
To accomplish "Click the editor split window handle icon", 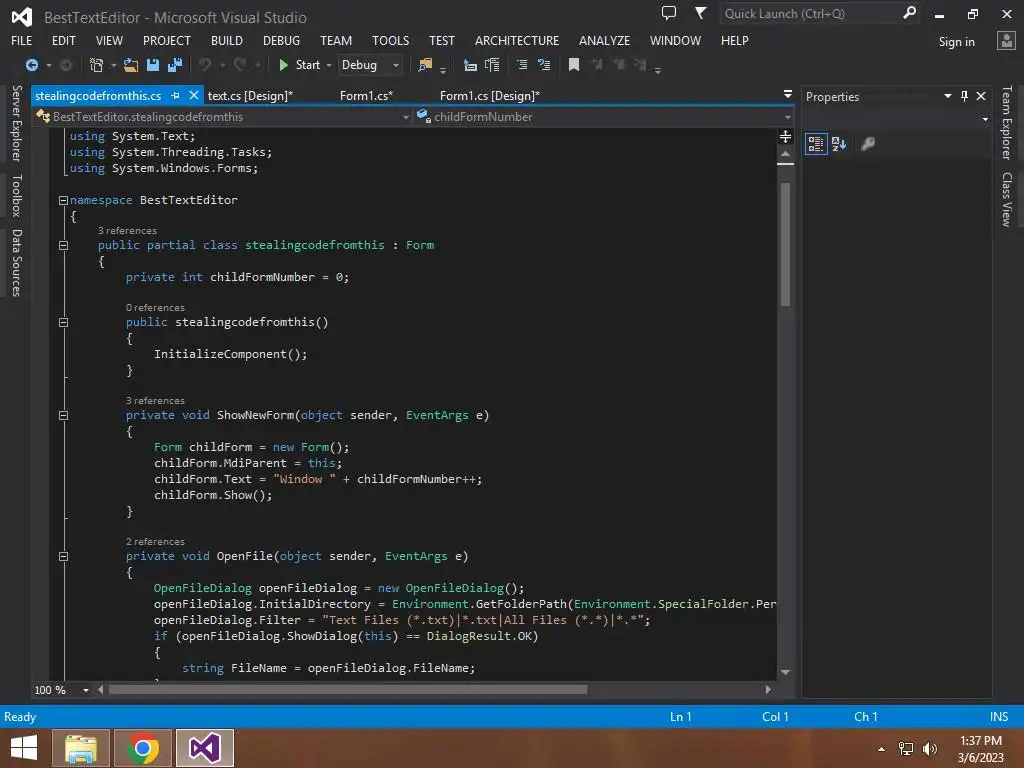I will pos(786,136).
